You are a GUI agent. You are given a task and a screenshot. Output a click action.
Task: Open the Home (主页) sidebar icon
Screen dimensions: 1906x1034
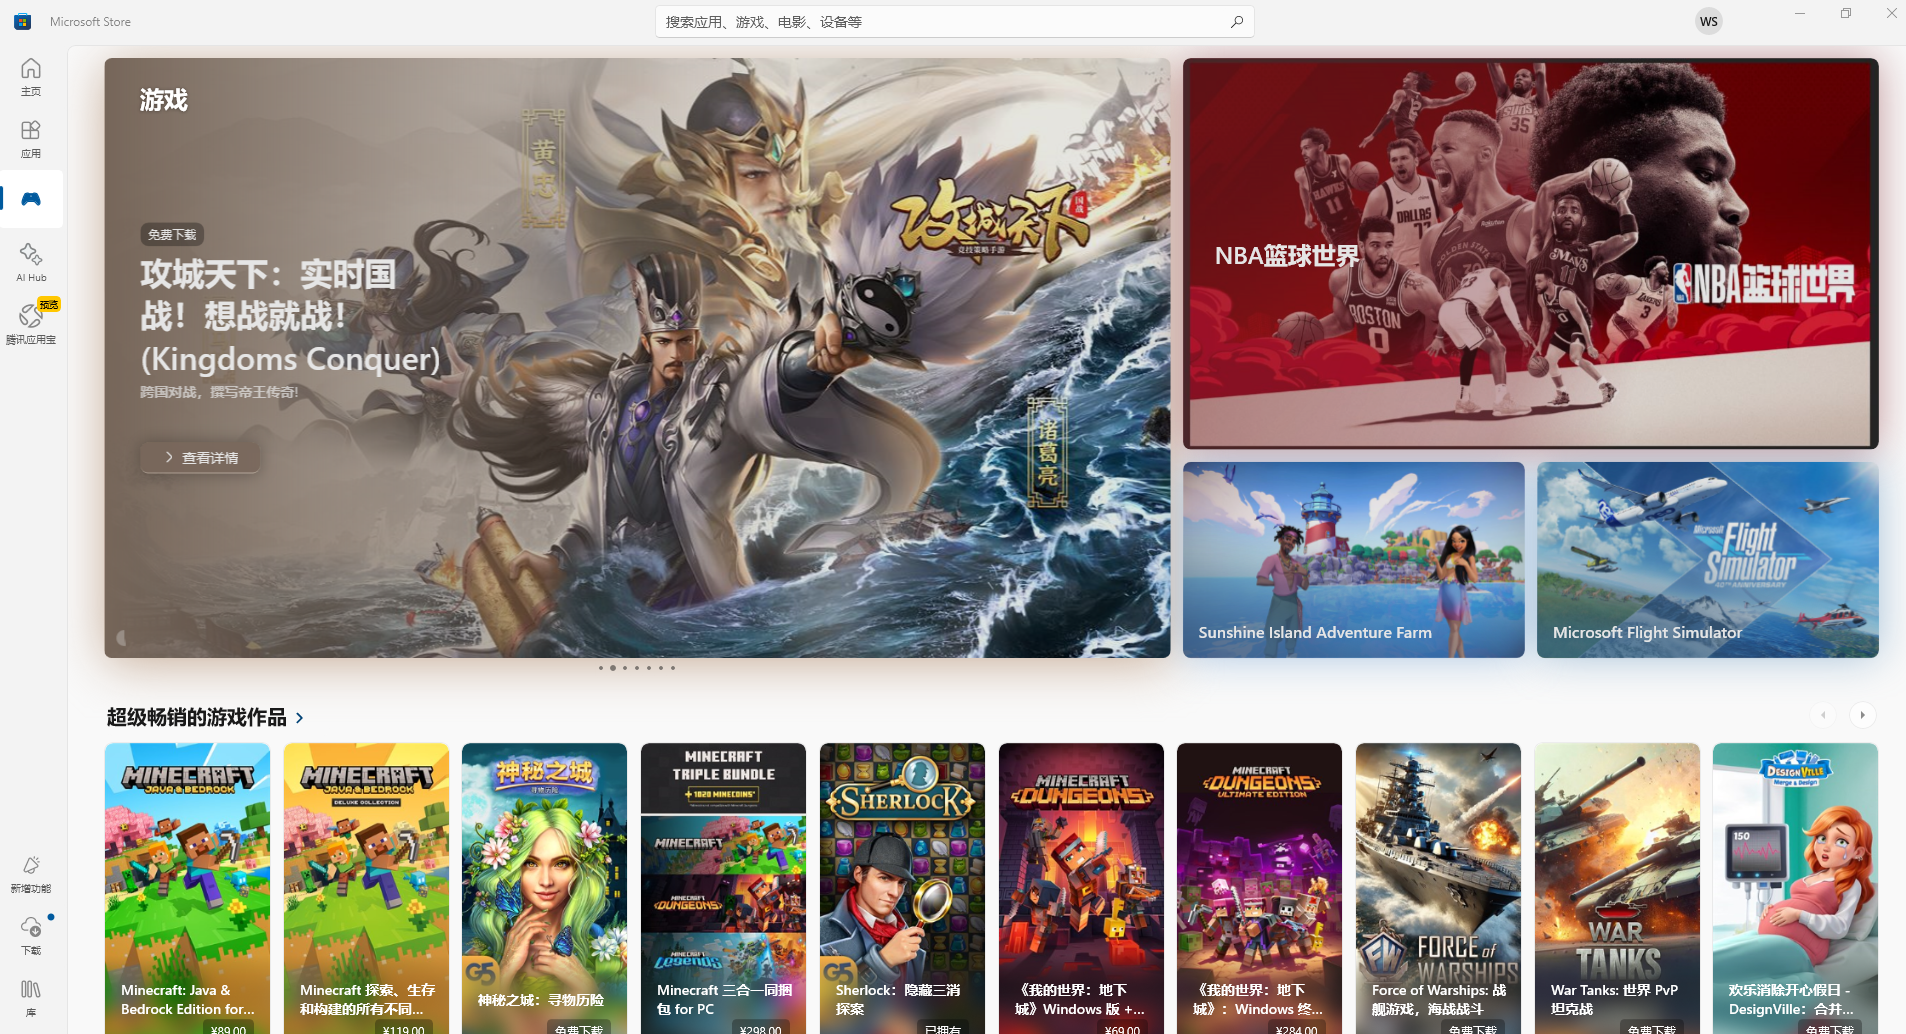[31, 77]
